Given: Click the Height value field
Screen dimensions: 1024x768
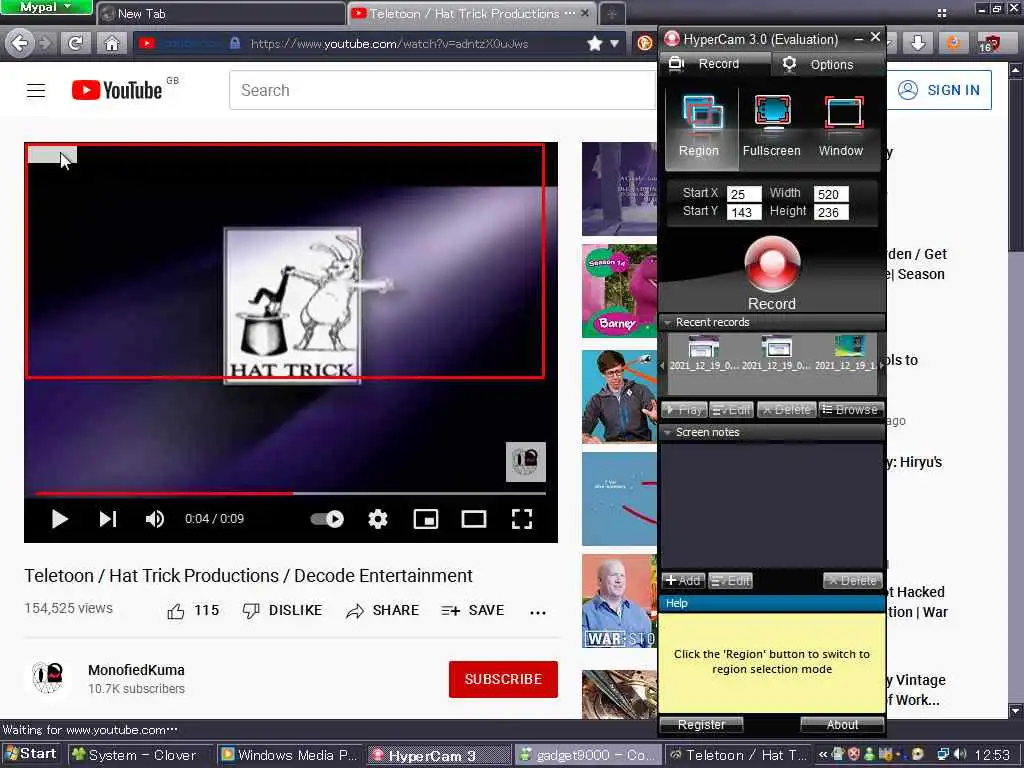Looking at the screenshot, I should [831, 212].
